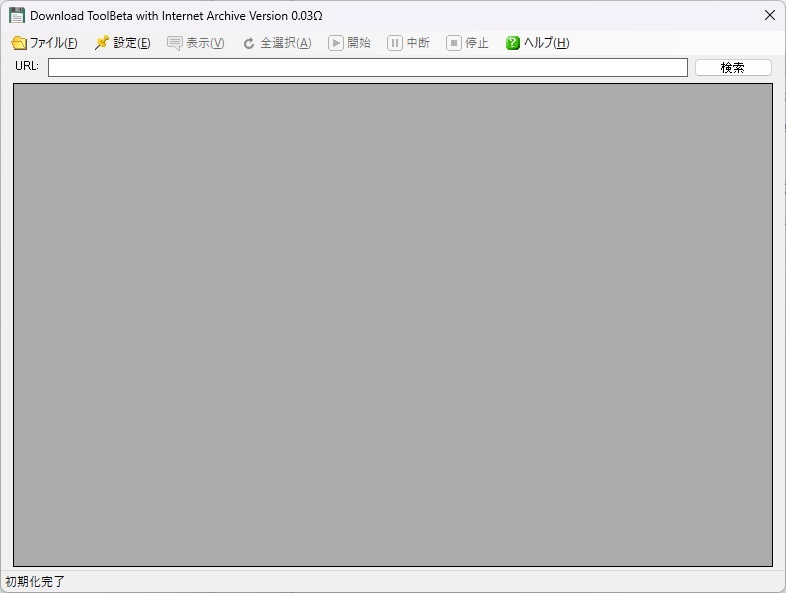Focus the URL text input field
This screenshot has width=786, height=593.
point(367,68)
